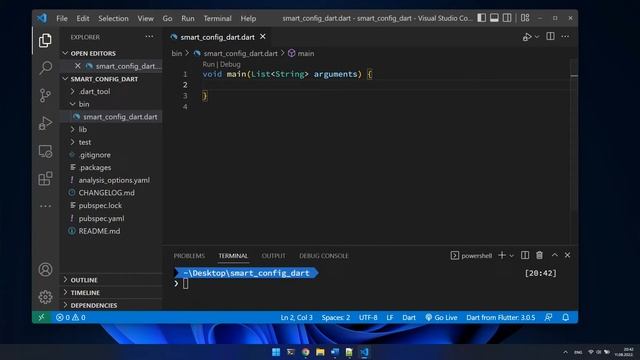Image resolution: width=640 pixels, height=360 pixels.
Task: Switch to the Output tab
Action: tap(273, 256)
